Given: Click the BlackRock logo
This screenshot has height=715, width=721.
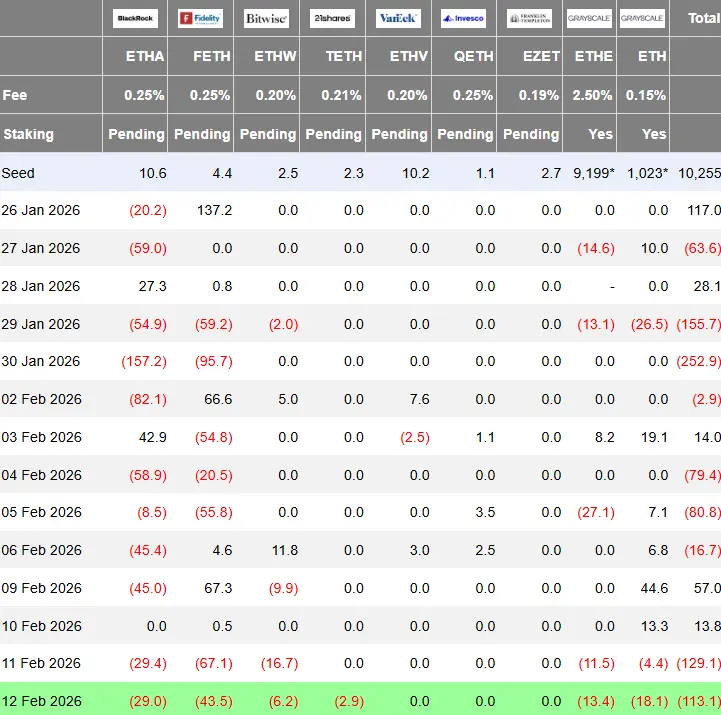Looking at the screenshot, I should tap(135, 18).
